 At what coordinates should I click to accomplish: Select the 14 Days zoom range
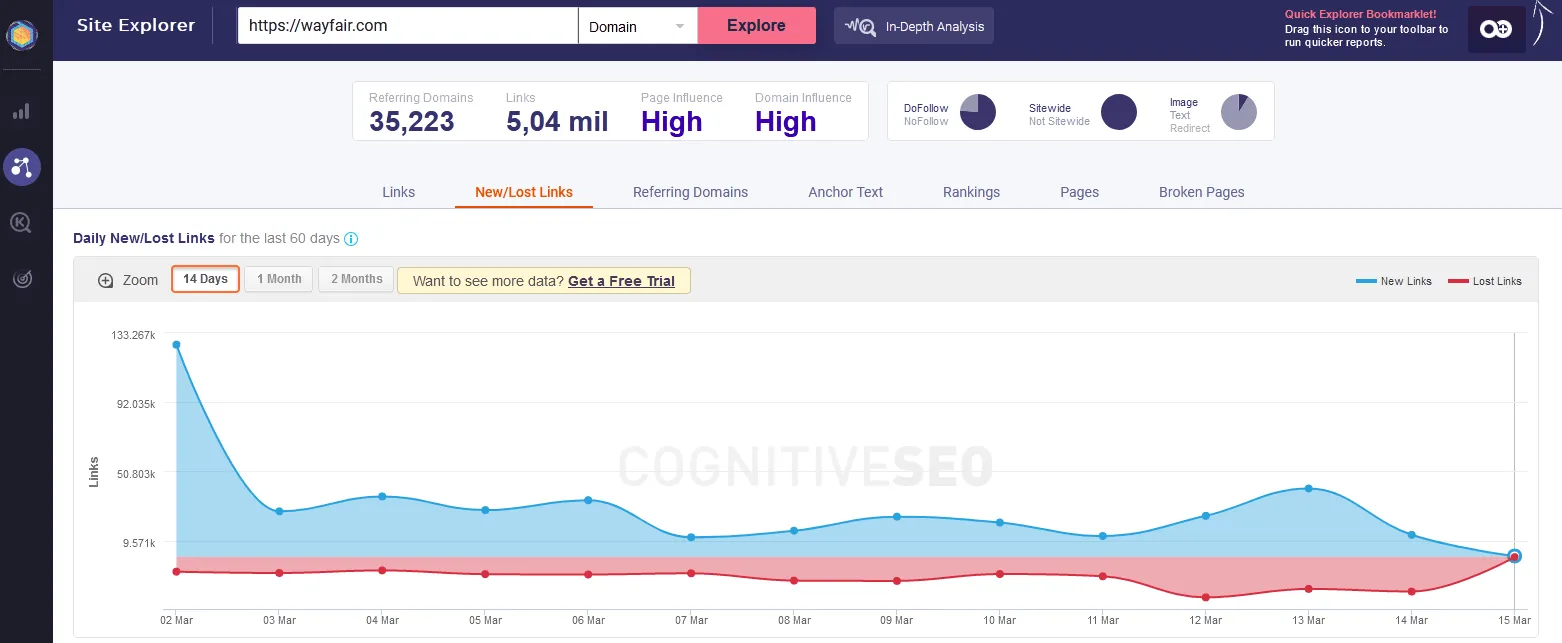(x=205, y=279)
